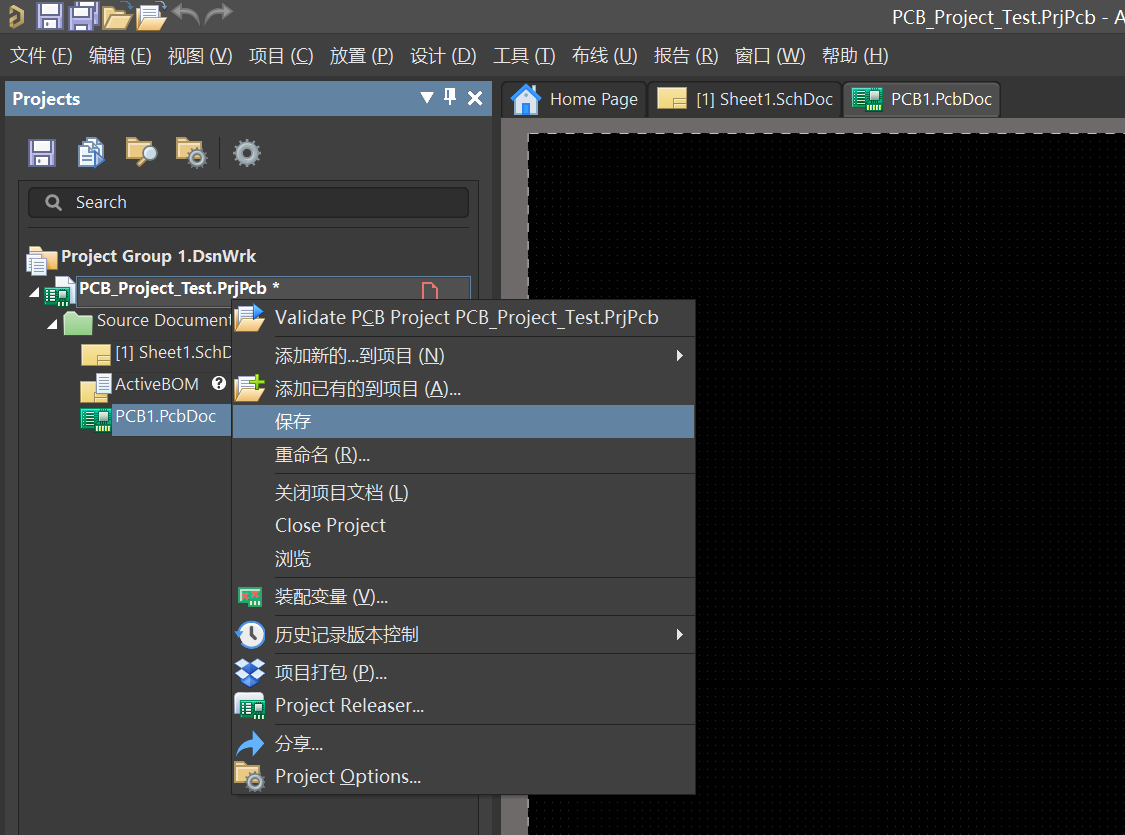Open the 设计 (D) menu
Screen dimensions: 1125x835
pos(443,56)
